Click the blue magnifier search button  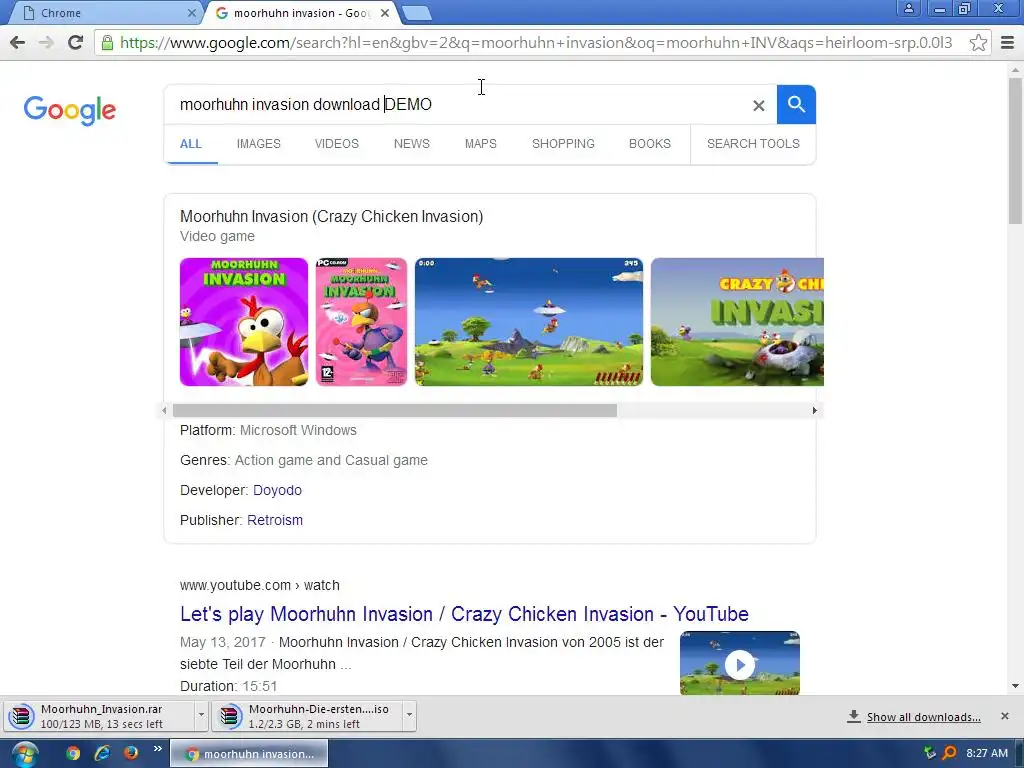click(796, 104)
